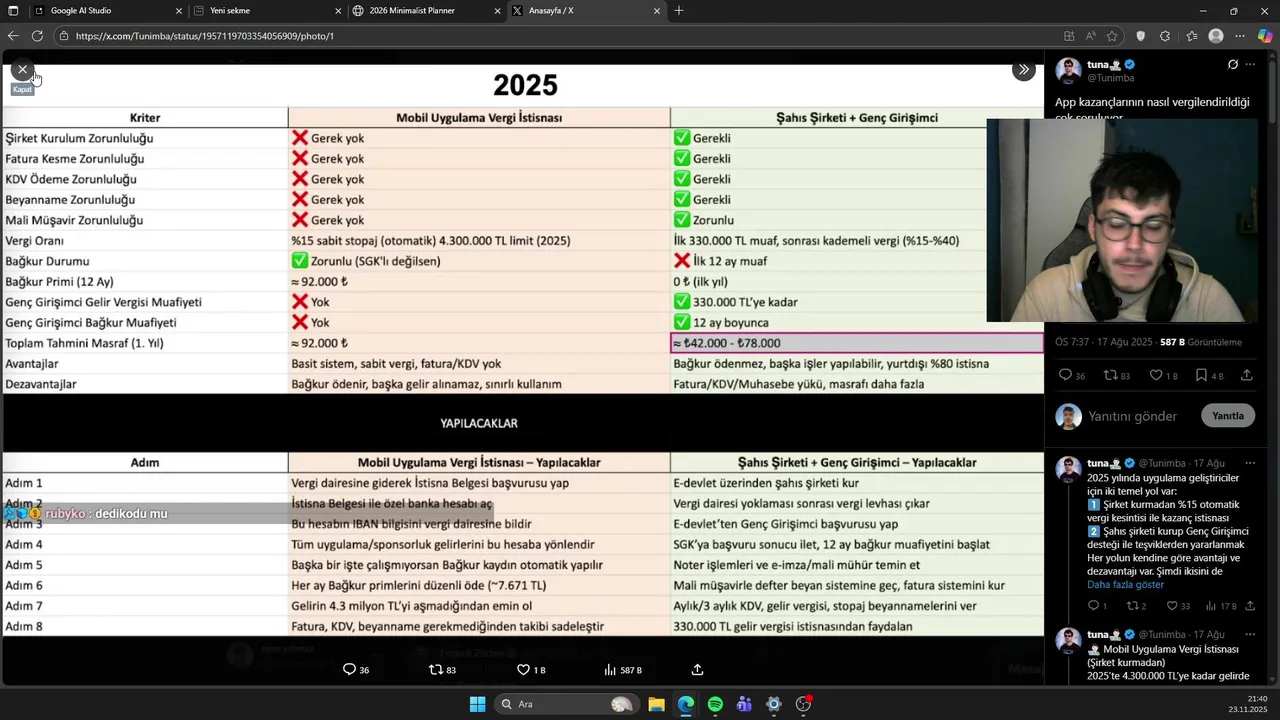The image size is (1280, 720).
Task: Open Spotify from the taskbar
Action: click(x=715, y=704)
